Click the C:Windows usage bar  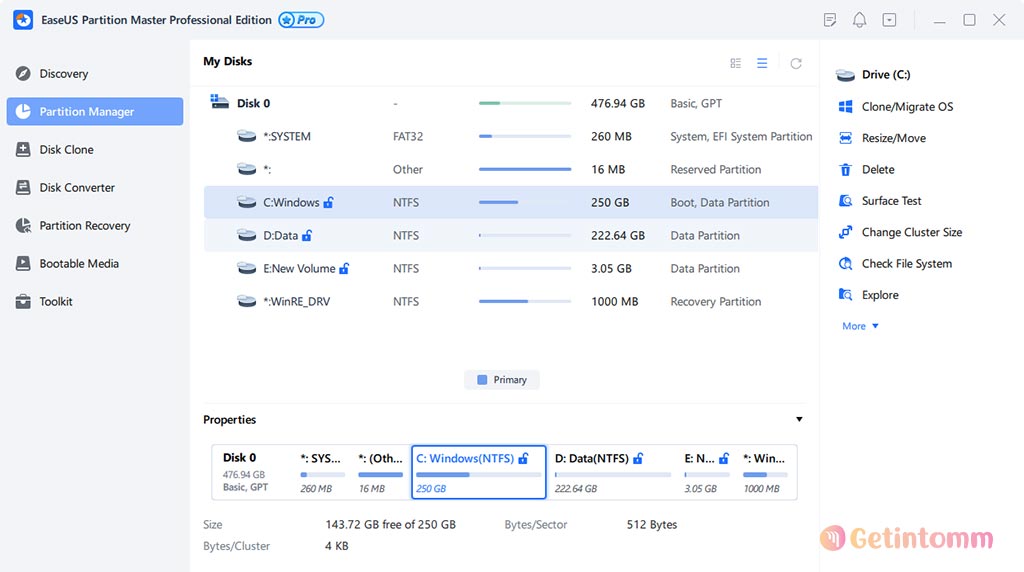click(x=525, y=202)
